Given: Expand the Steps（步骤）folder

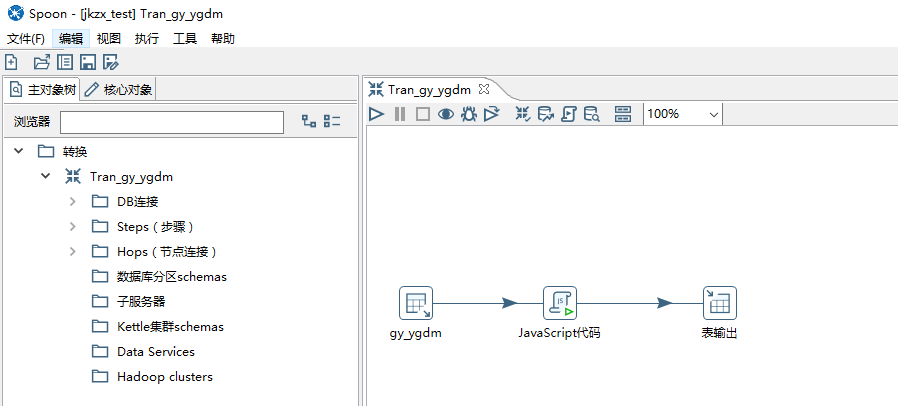Looking at the screenshot, I should coord(72,226).
